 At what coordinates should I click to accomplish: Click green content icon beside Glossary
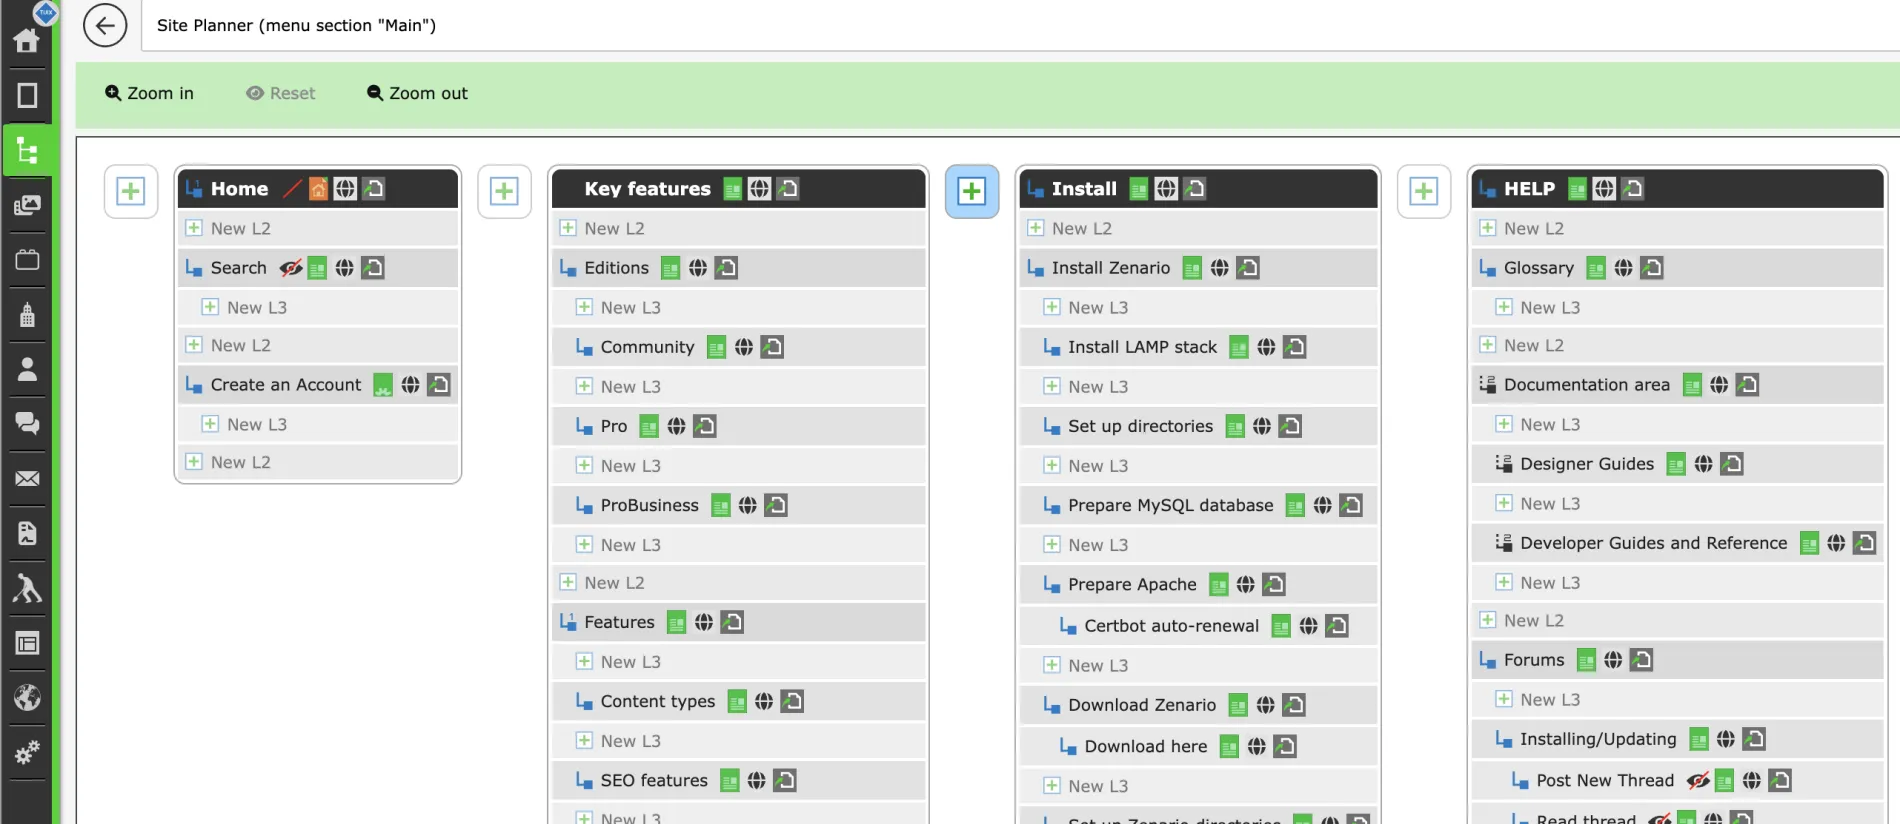tap(1596, 268)
